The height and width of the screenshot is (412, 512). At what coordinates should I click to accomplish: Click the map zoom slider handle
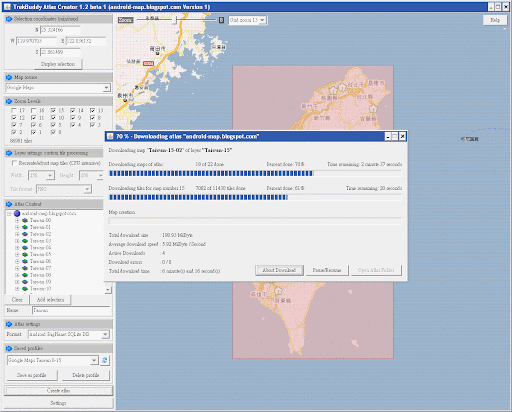tap(174, 20)
